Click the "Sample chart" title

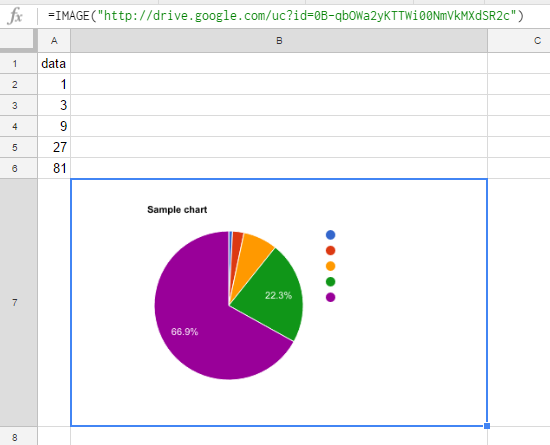point(177,210)
